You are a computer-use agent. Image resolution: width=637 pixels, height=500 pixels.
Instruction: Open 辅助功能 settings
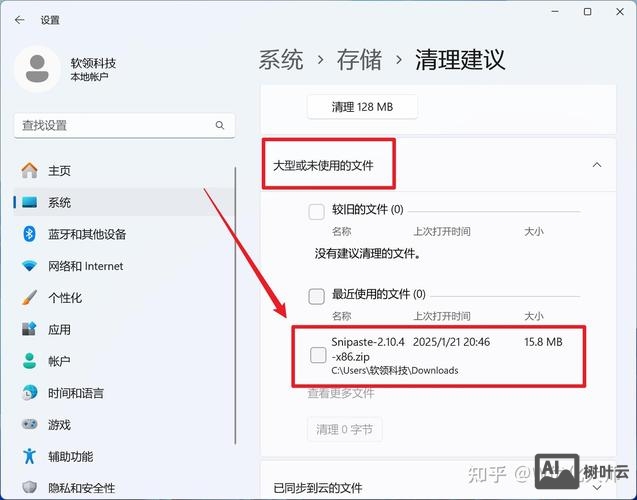click(124, 456)
